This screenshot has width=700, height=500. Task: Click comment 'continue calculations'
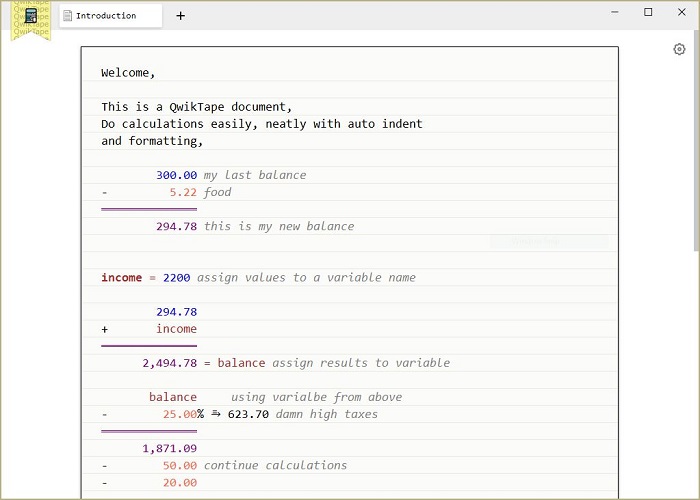[275, 466]
